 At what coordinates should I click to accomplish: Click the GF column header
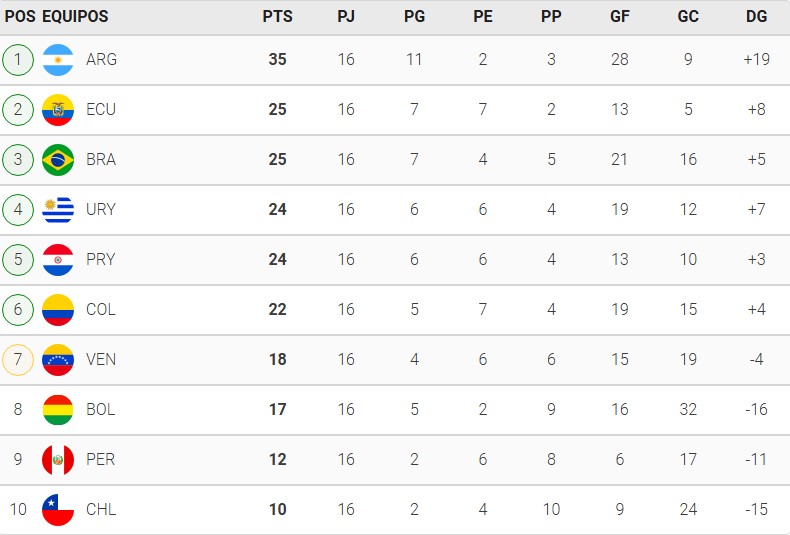pos(620,17)
